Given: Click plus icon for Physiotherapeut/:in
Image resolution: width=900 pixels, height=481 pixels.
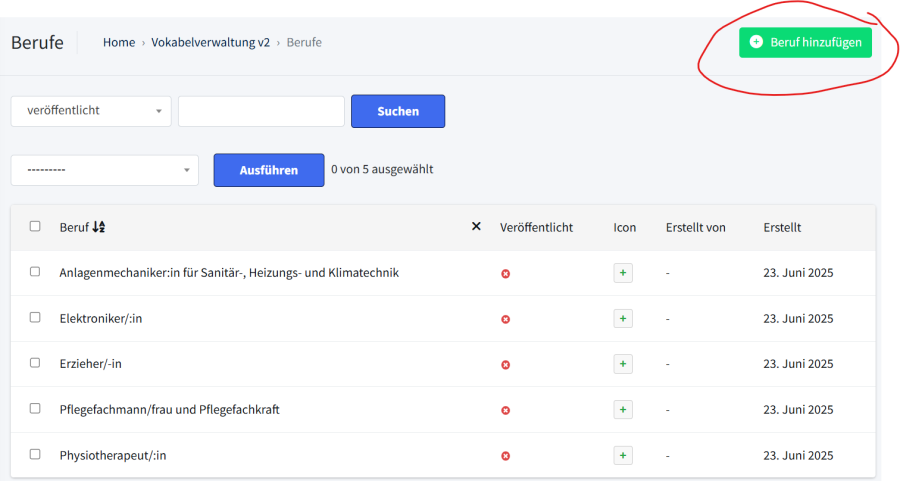Looking at the screenshot, I should pos(622,456).
